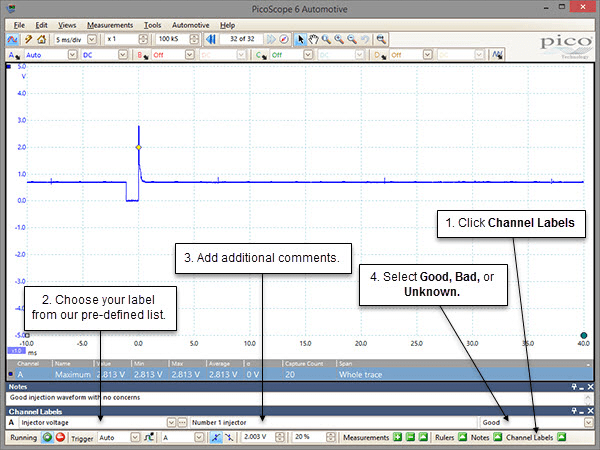The image size is (600, 450).
Task: Edit measurement with third Measurements button
Action: click(x=423, y=437)
